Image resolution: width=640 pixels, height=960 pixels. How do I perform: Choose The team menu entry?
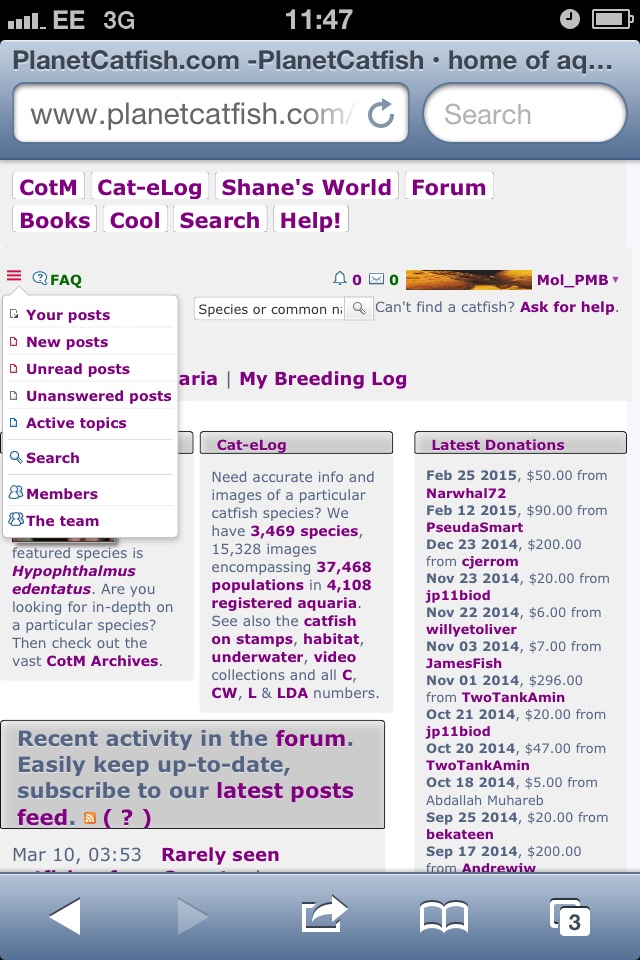(62, 520)
